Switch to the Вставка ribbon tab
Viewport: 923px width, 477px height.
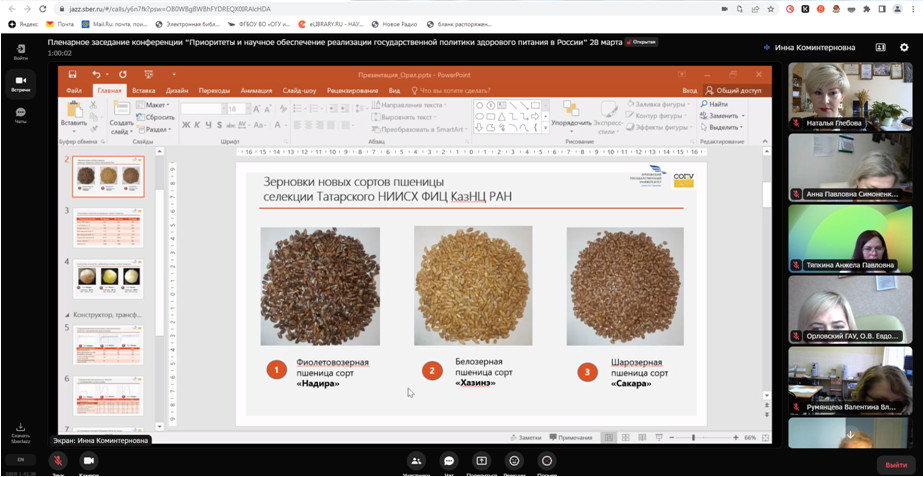click(x=143, y=90)
